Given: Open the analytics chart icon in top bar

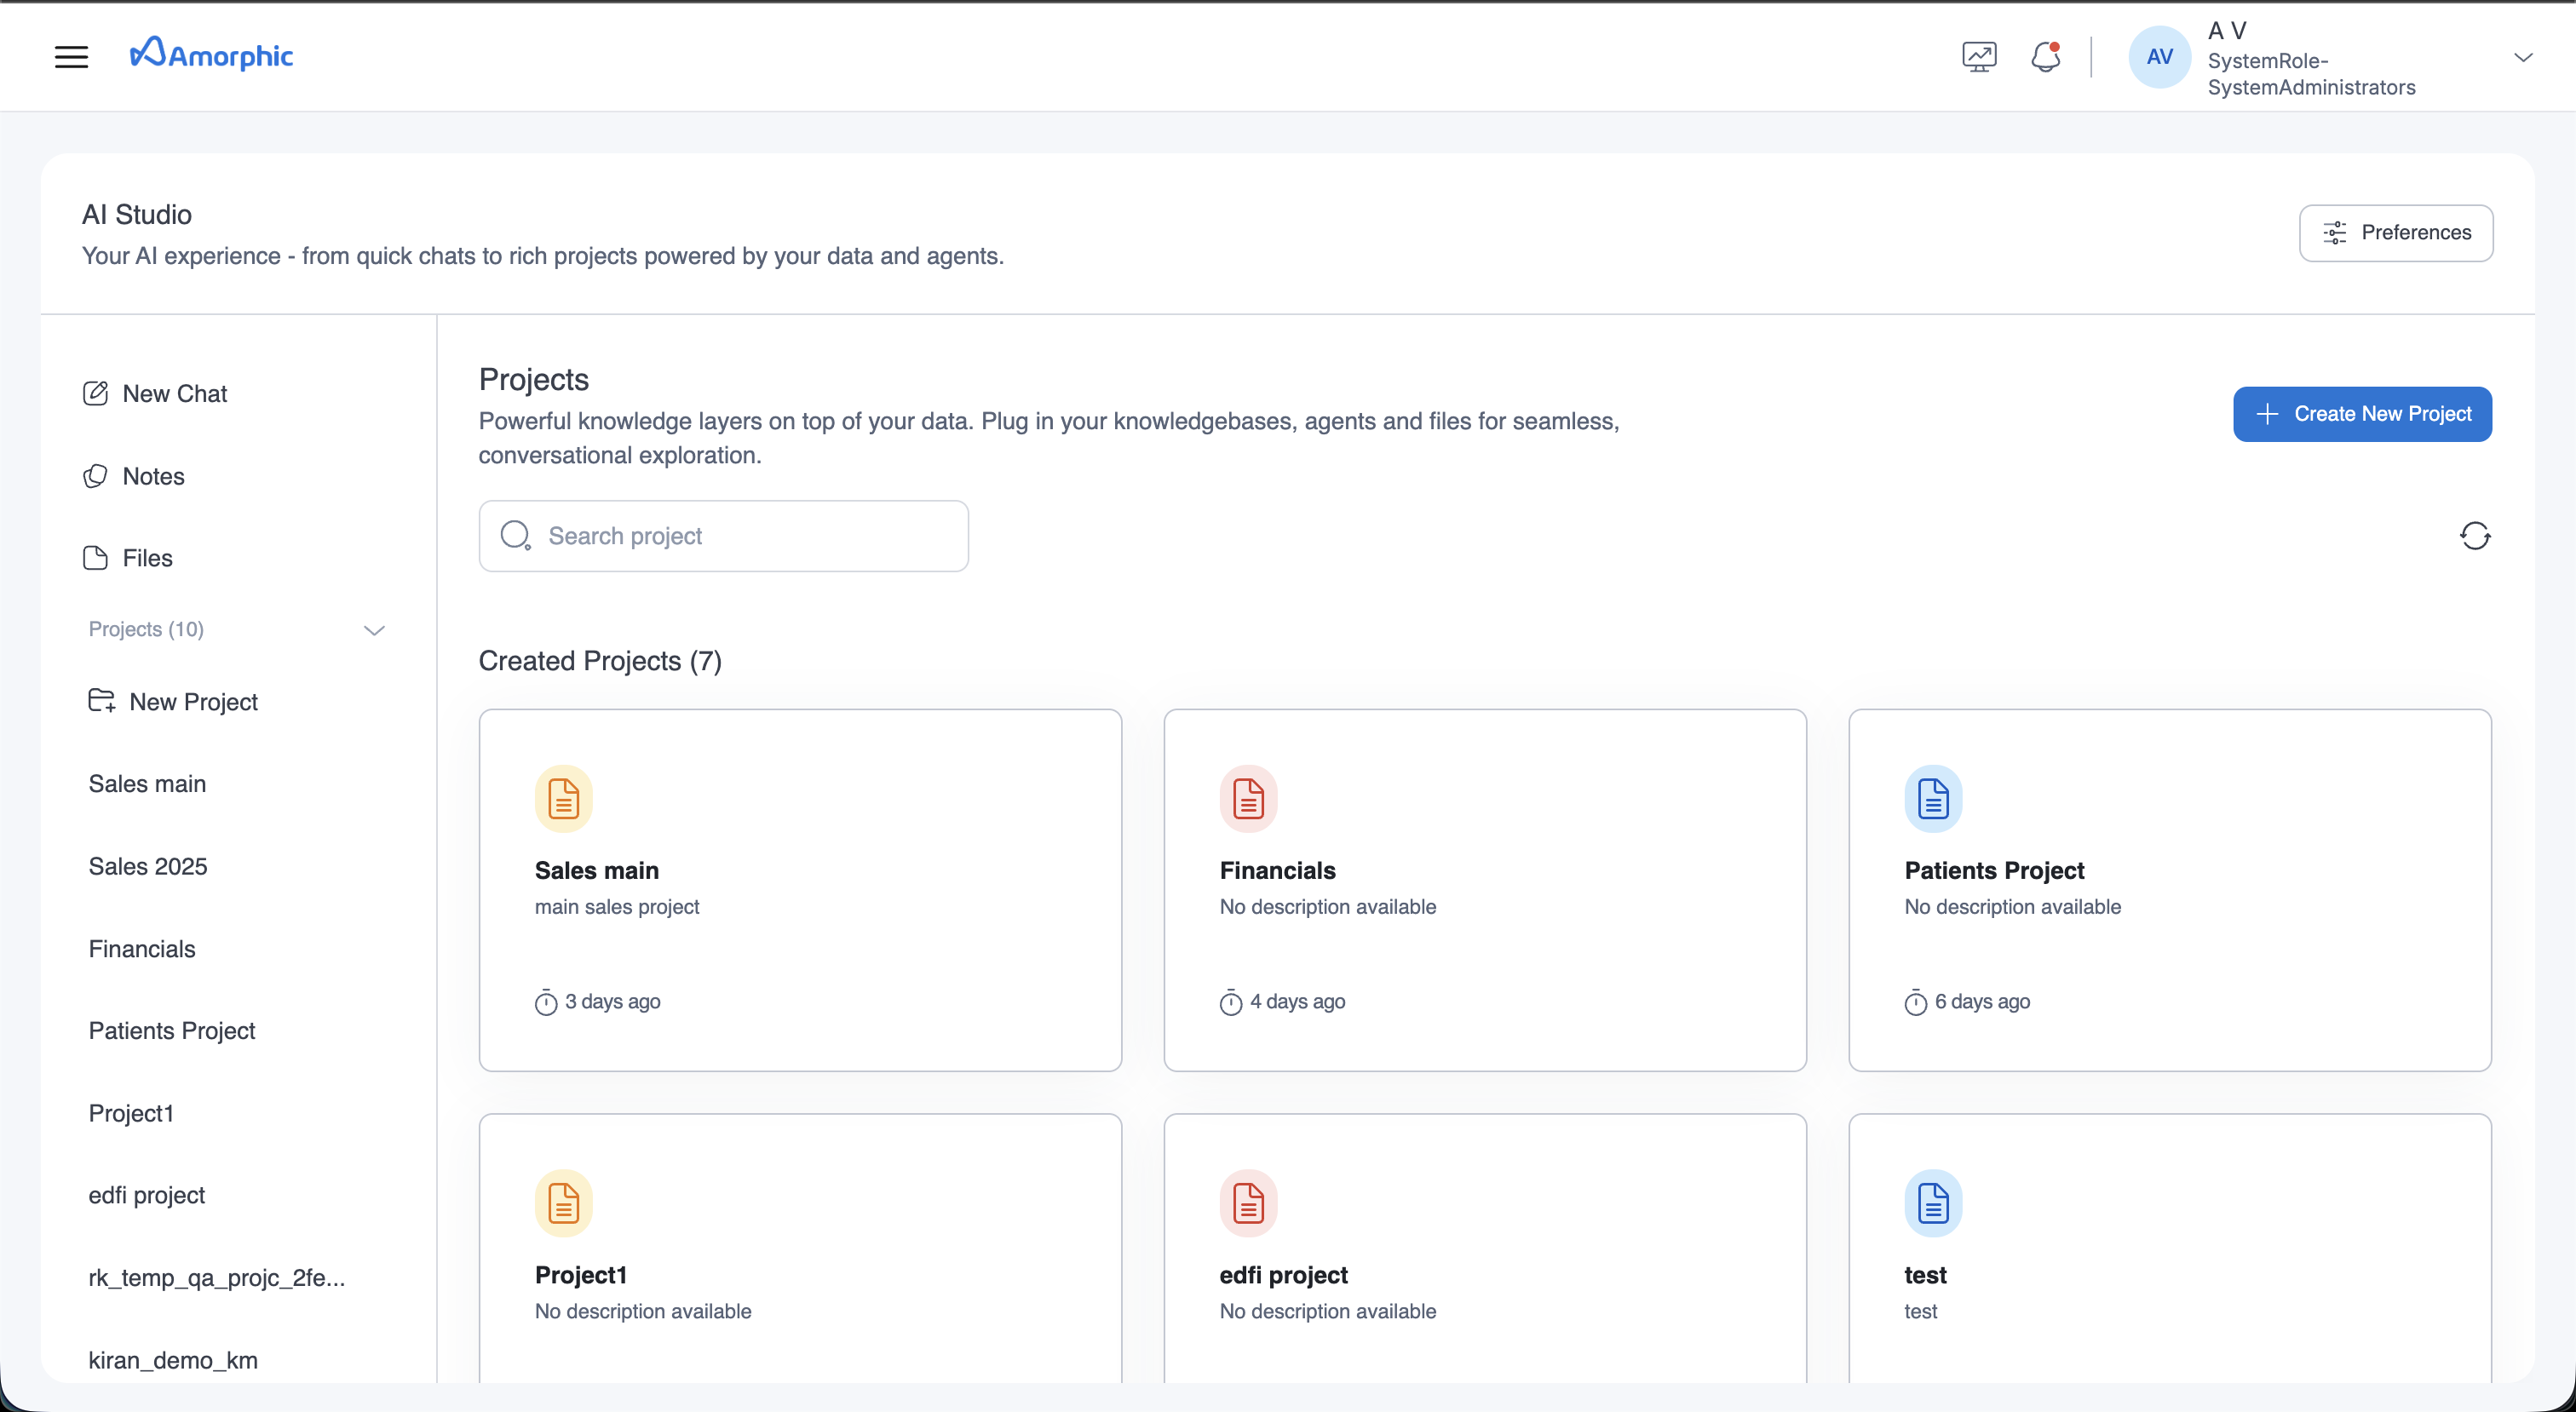Looking at the screenshot, I should (1978, 57).
